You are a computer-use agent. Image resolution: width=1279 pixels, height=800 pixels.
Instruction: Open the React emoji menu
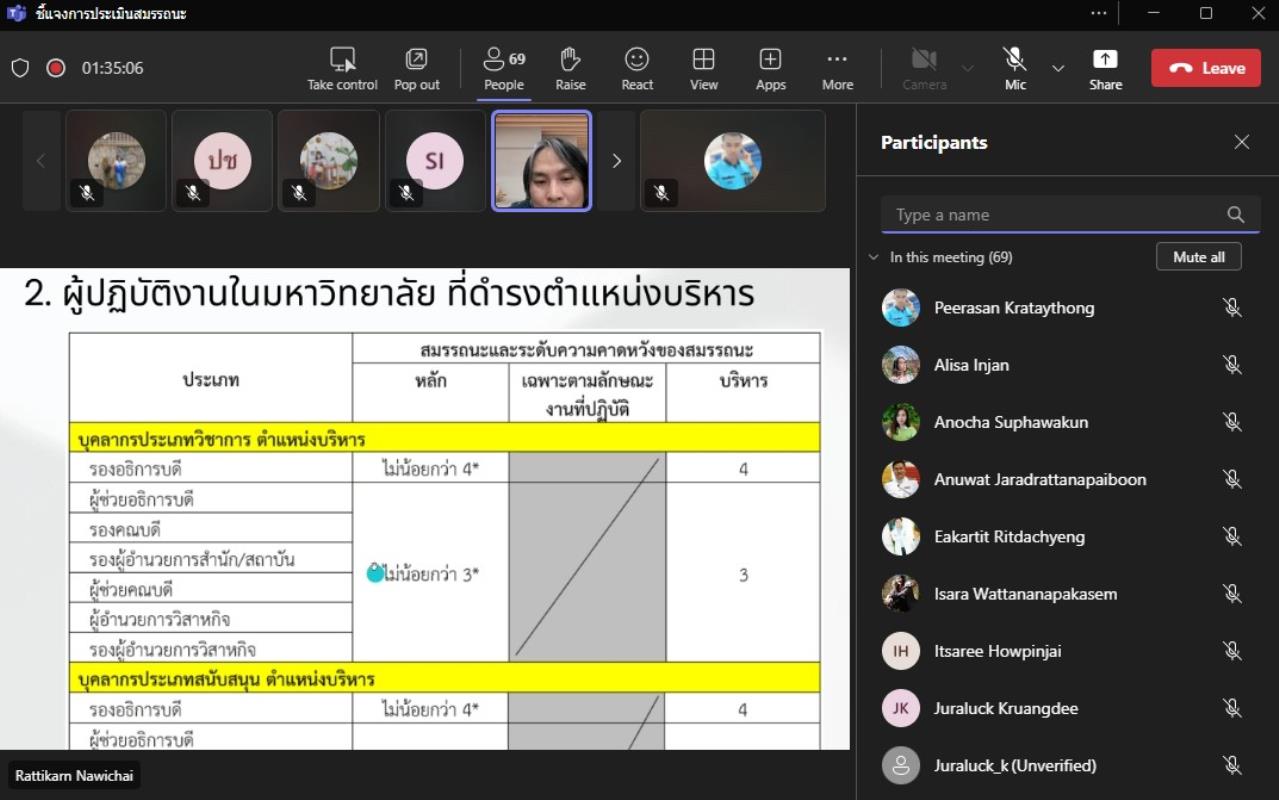[637, 59]
